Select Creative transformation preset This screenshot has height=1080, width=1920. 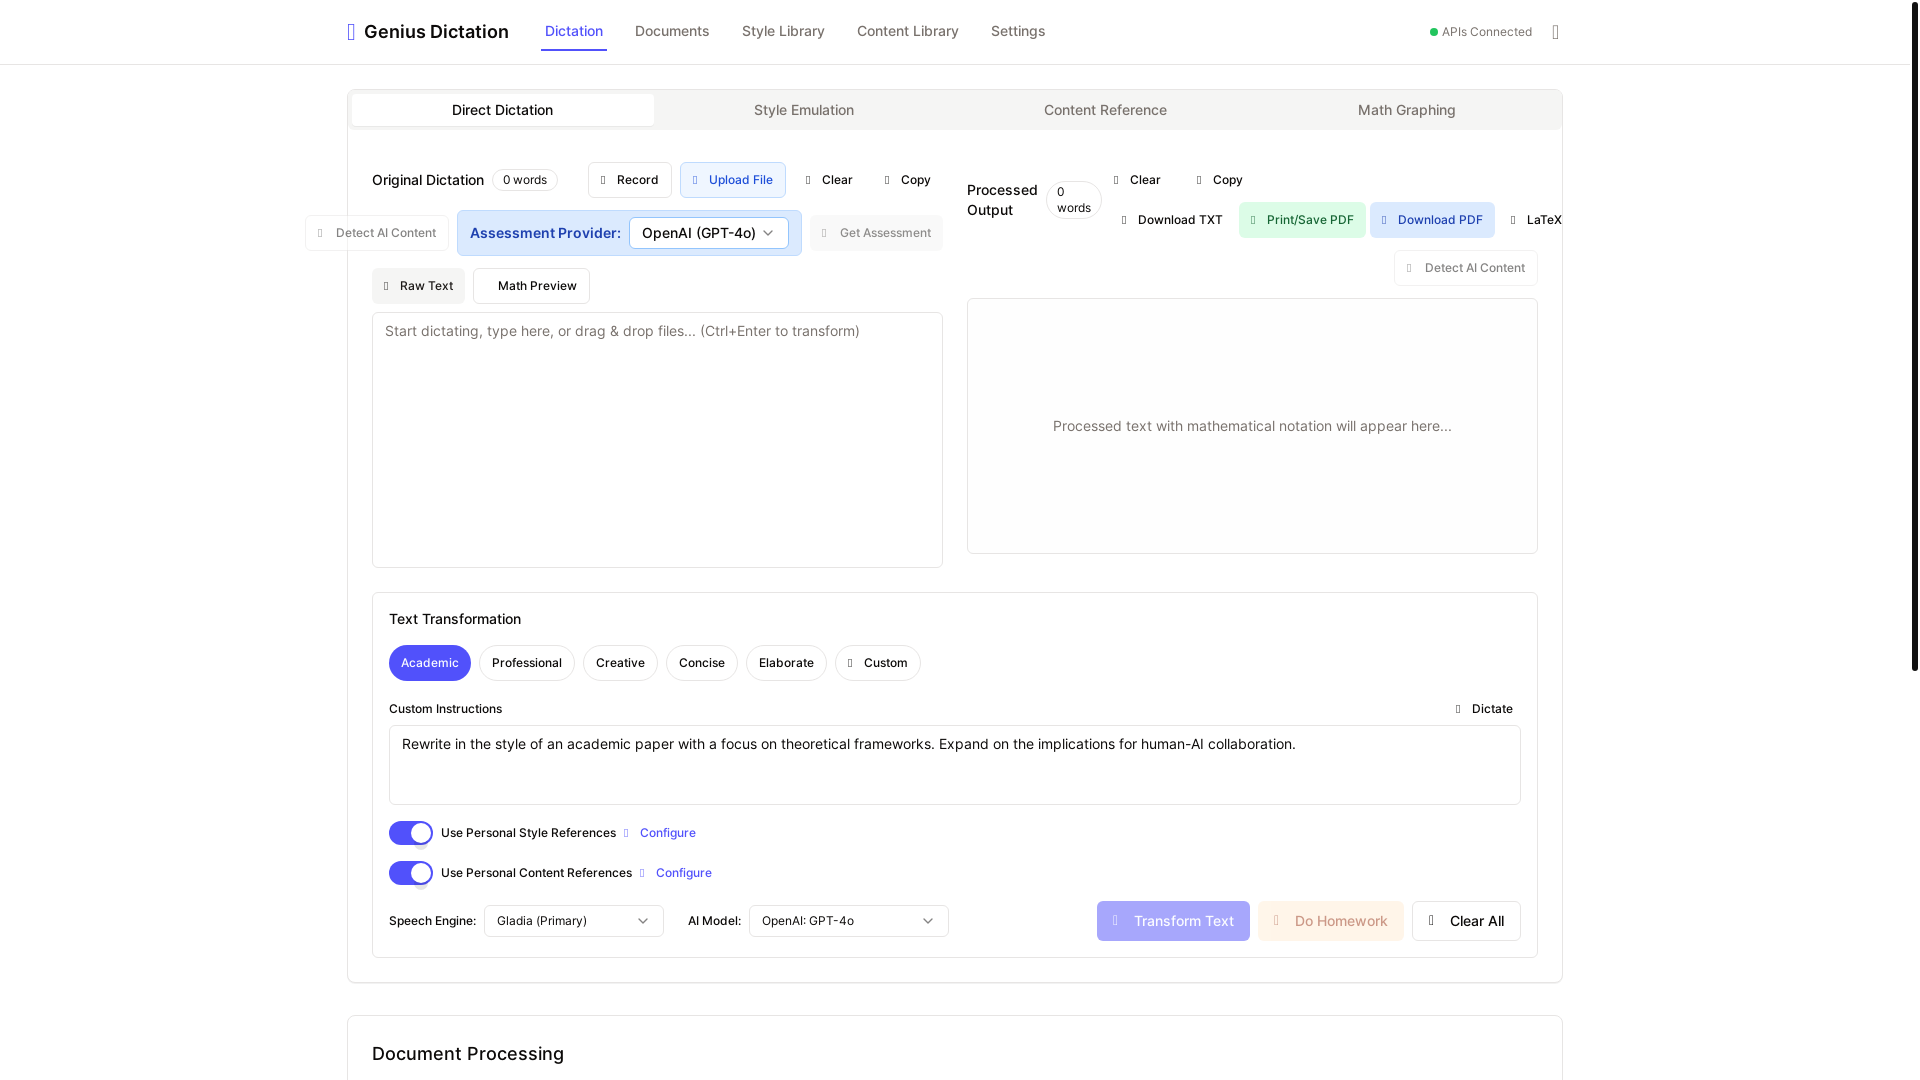(x=620, y=663)
